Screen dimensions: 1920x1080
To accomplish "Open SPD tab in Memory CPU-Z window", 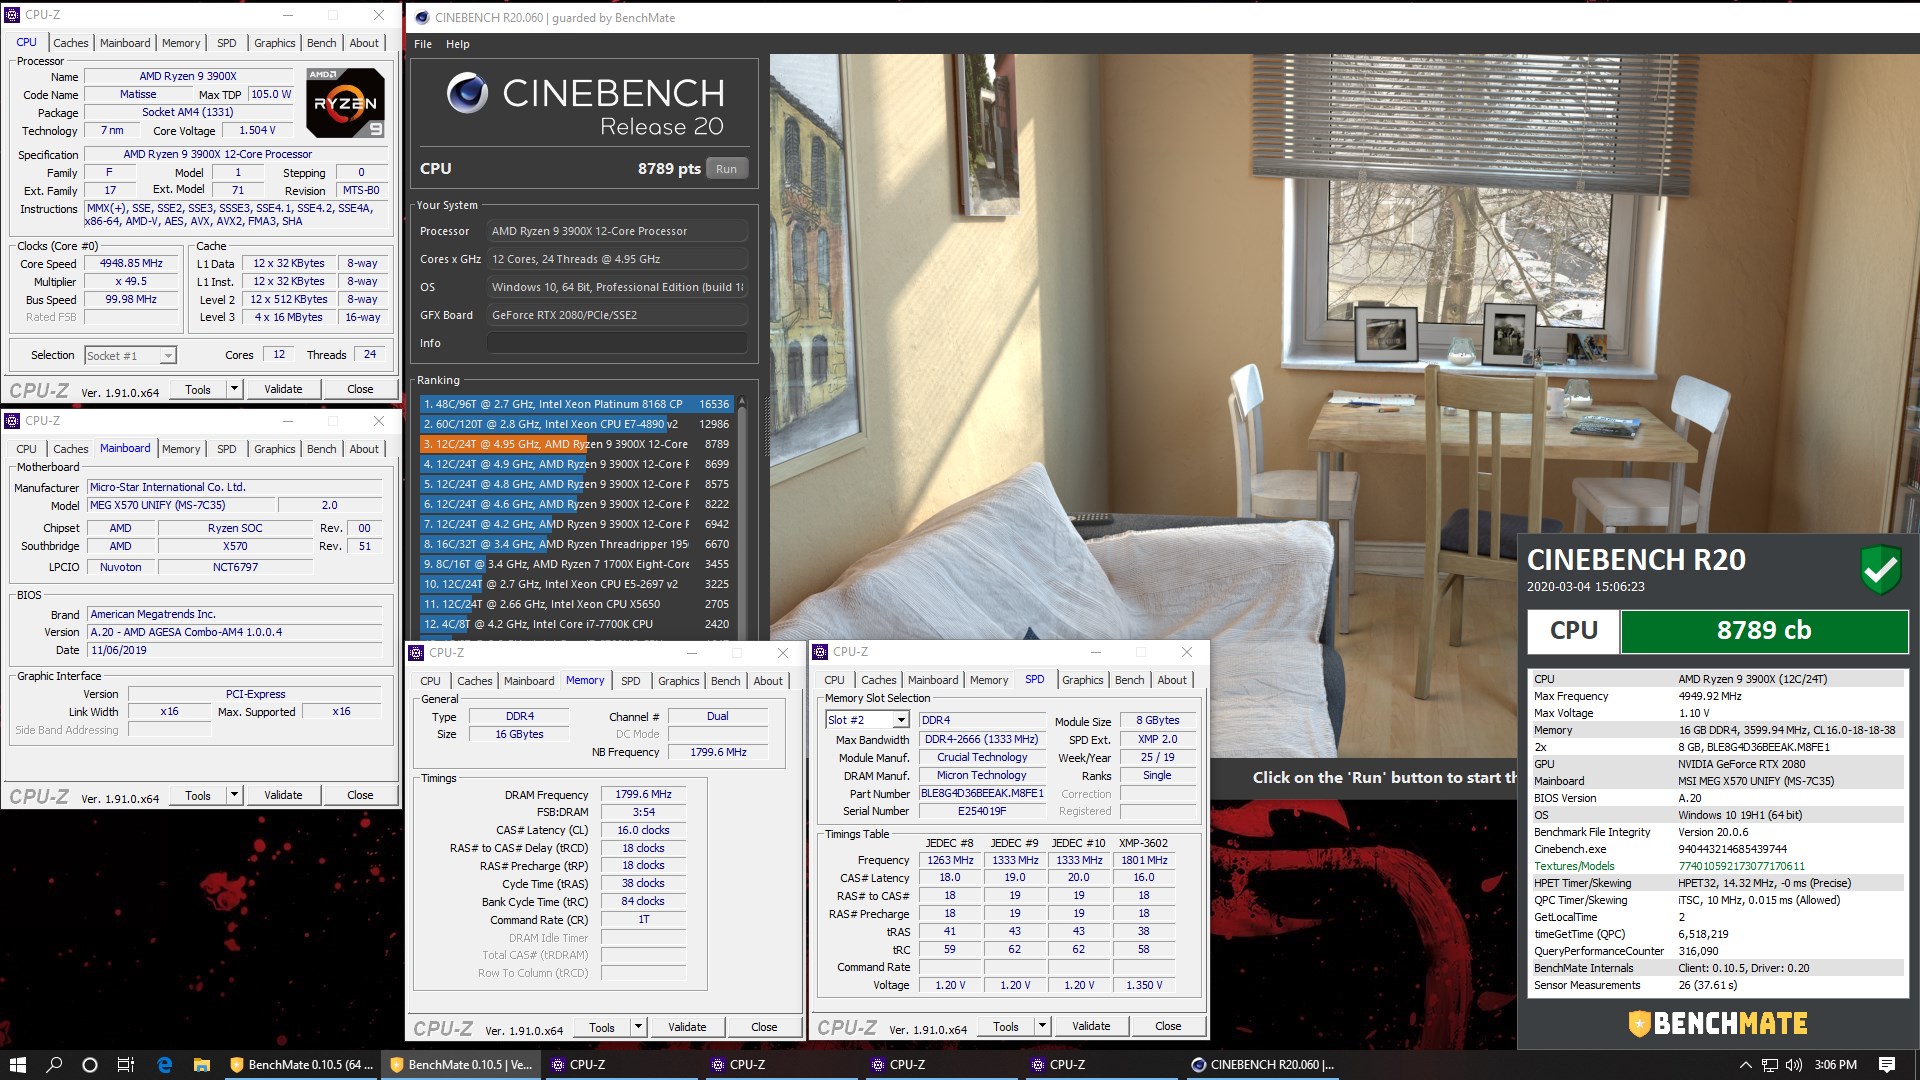I will pos(630,681).
